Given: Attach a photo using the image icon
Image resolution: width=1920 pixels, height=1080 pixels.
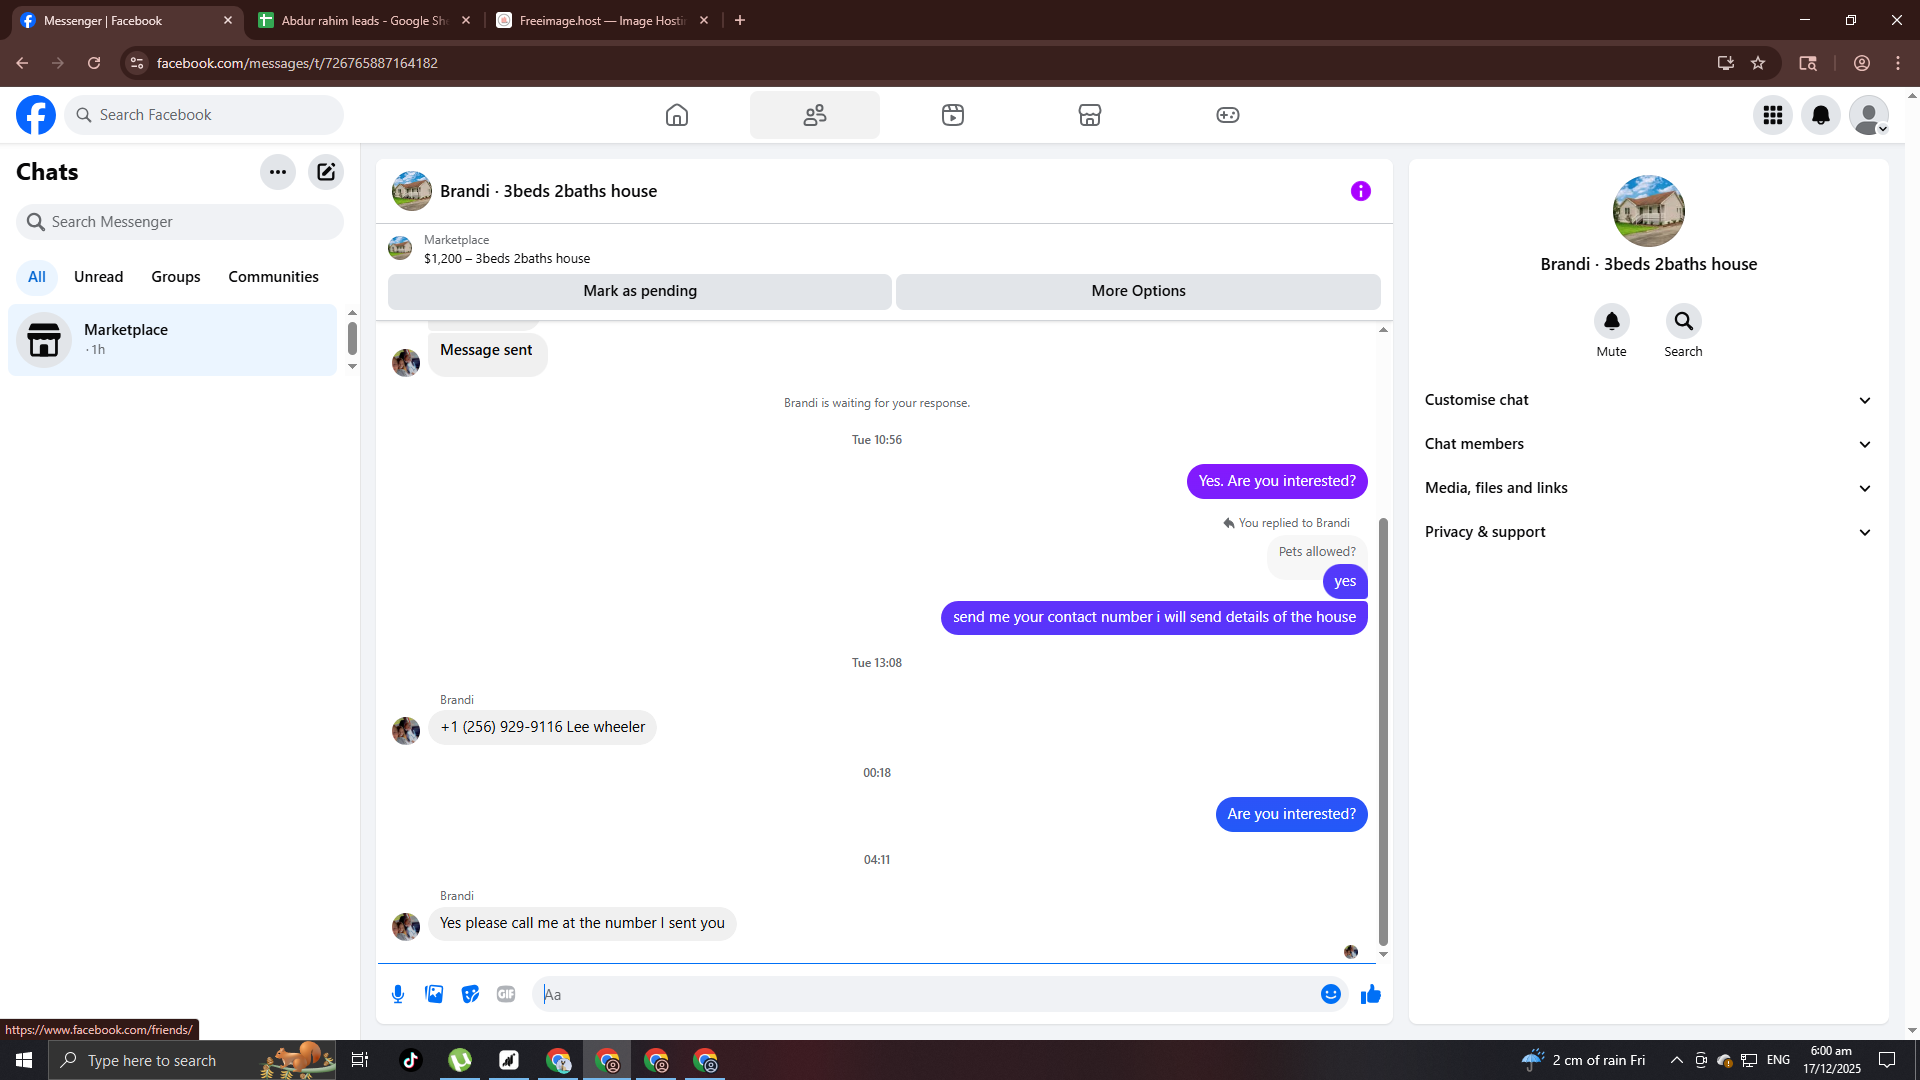Looking at the screenshot, I should pos(434,994).
